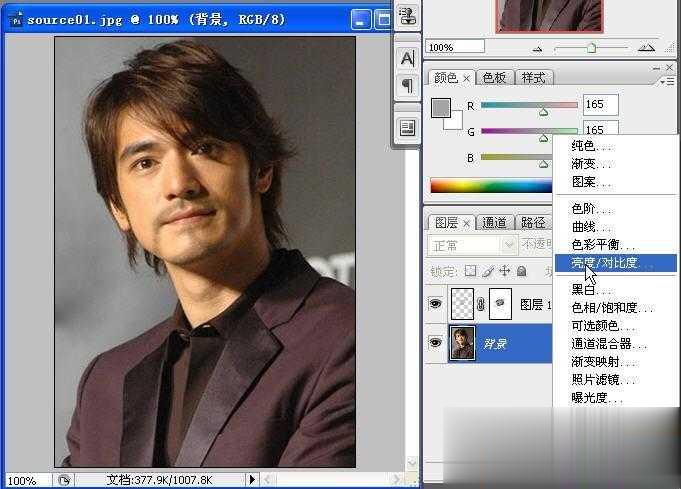This screenshot has width=681, height=489.
Task: Click the lock transparent pixels icon
Action: click(470, 271)
